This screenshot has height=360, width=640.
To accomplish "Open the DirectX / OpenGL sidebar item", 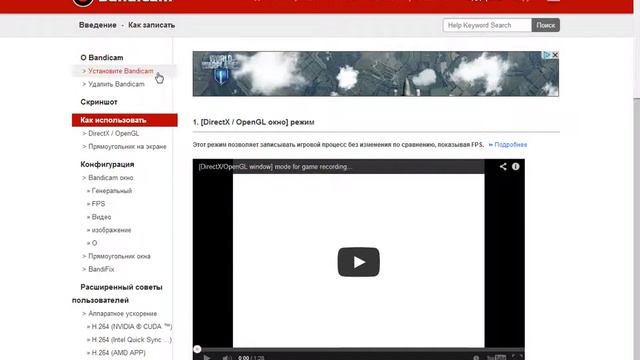I will pyautogui.click(x=113, y=133).
